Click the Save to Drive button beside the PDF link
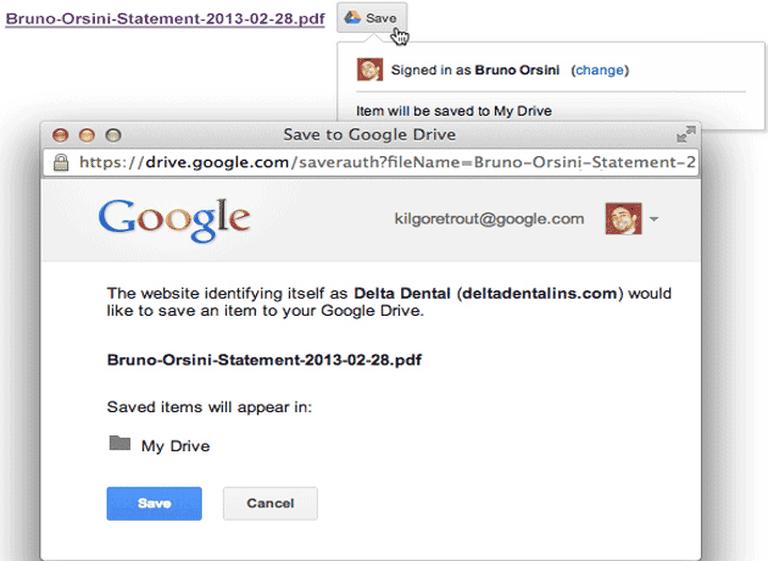Screen dimensions: 768x561 coord(372,18)
